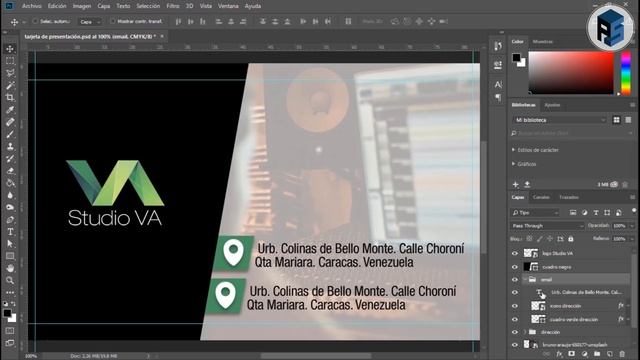The width and height of the screenshot is (640, 360).
Task: Collapse the email layer group
Action: pos(525,280)
